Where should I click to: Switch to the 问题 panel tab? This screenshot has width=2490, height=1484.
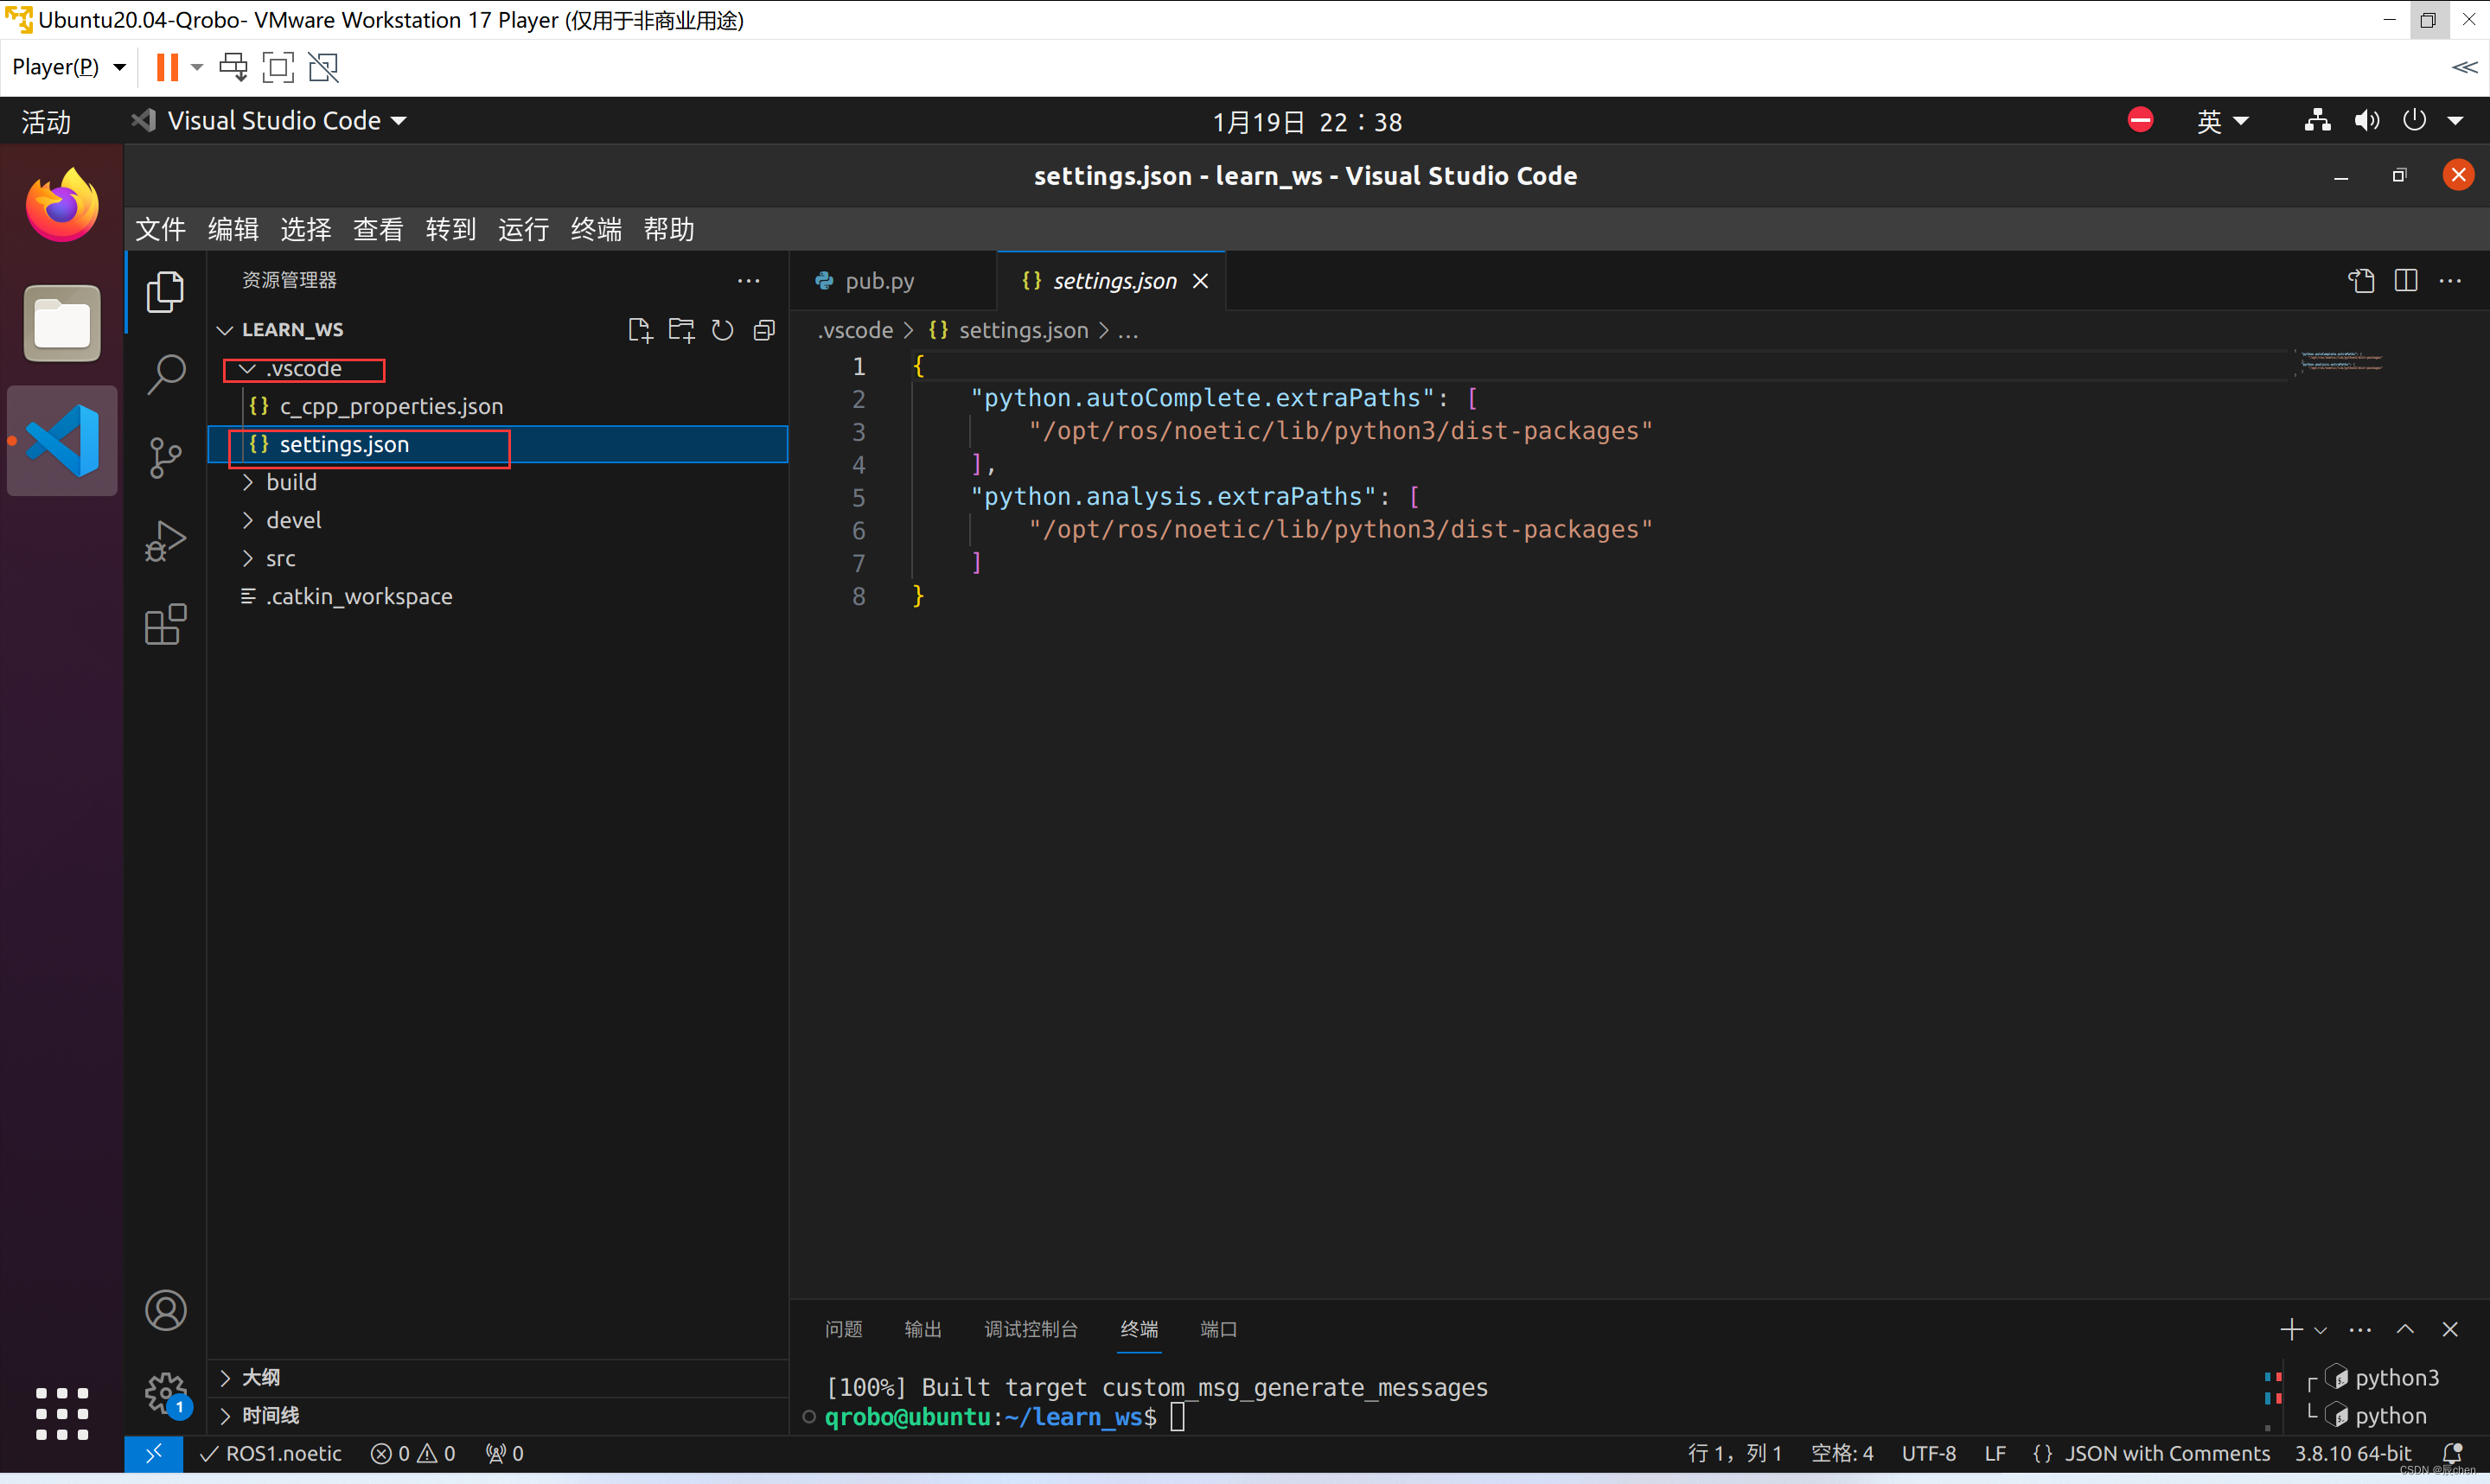(843, 1329)
